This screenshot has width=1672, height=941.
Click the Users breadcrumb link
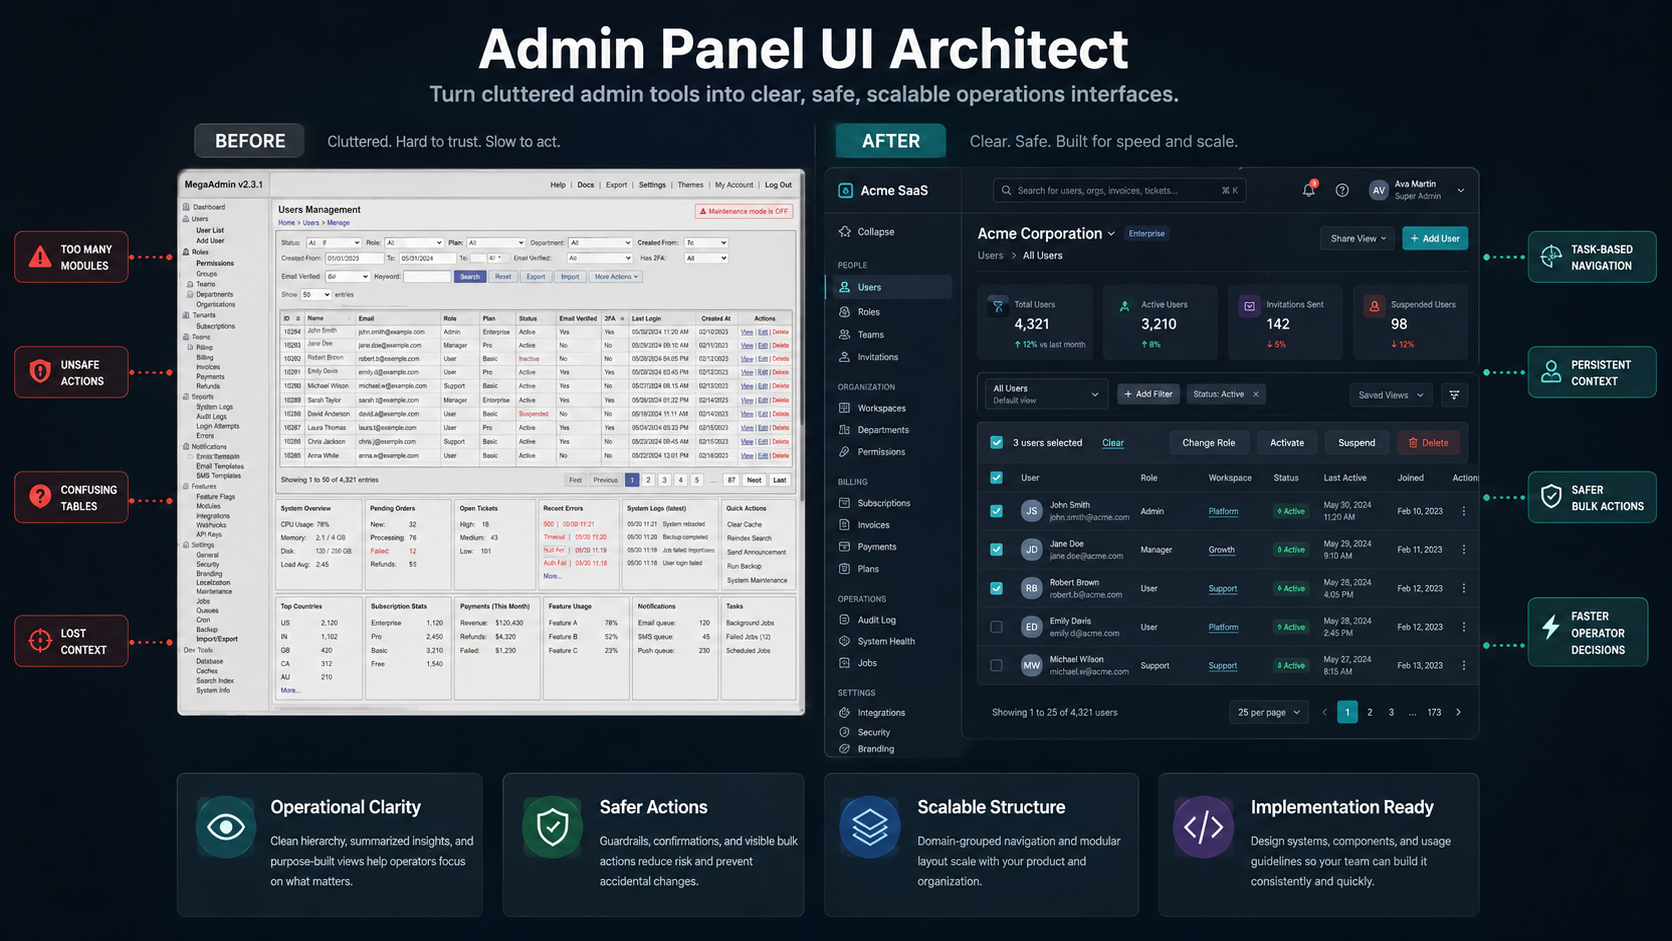(990, 256)
